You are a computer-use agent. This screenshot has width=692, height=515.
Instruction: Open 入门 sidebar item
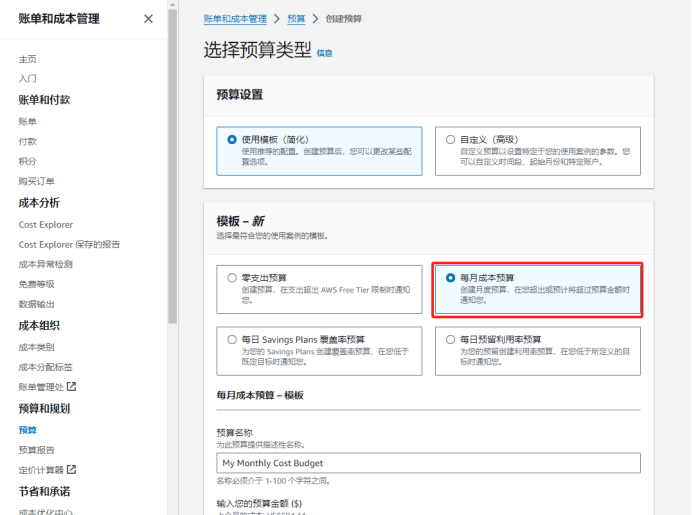27,79
